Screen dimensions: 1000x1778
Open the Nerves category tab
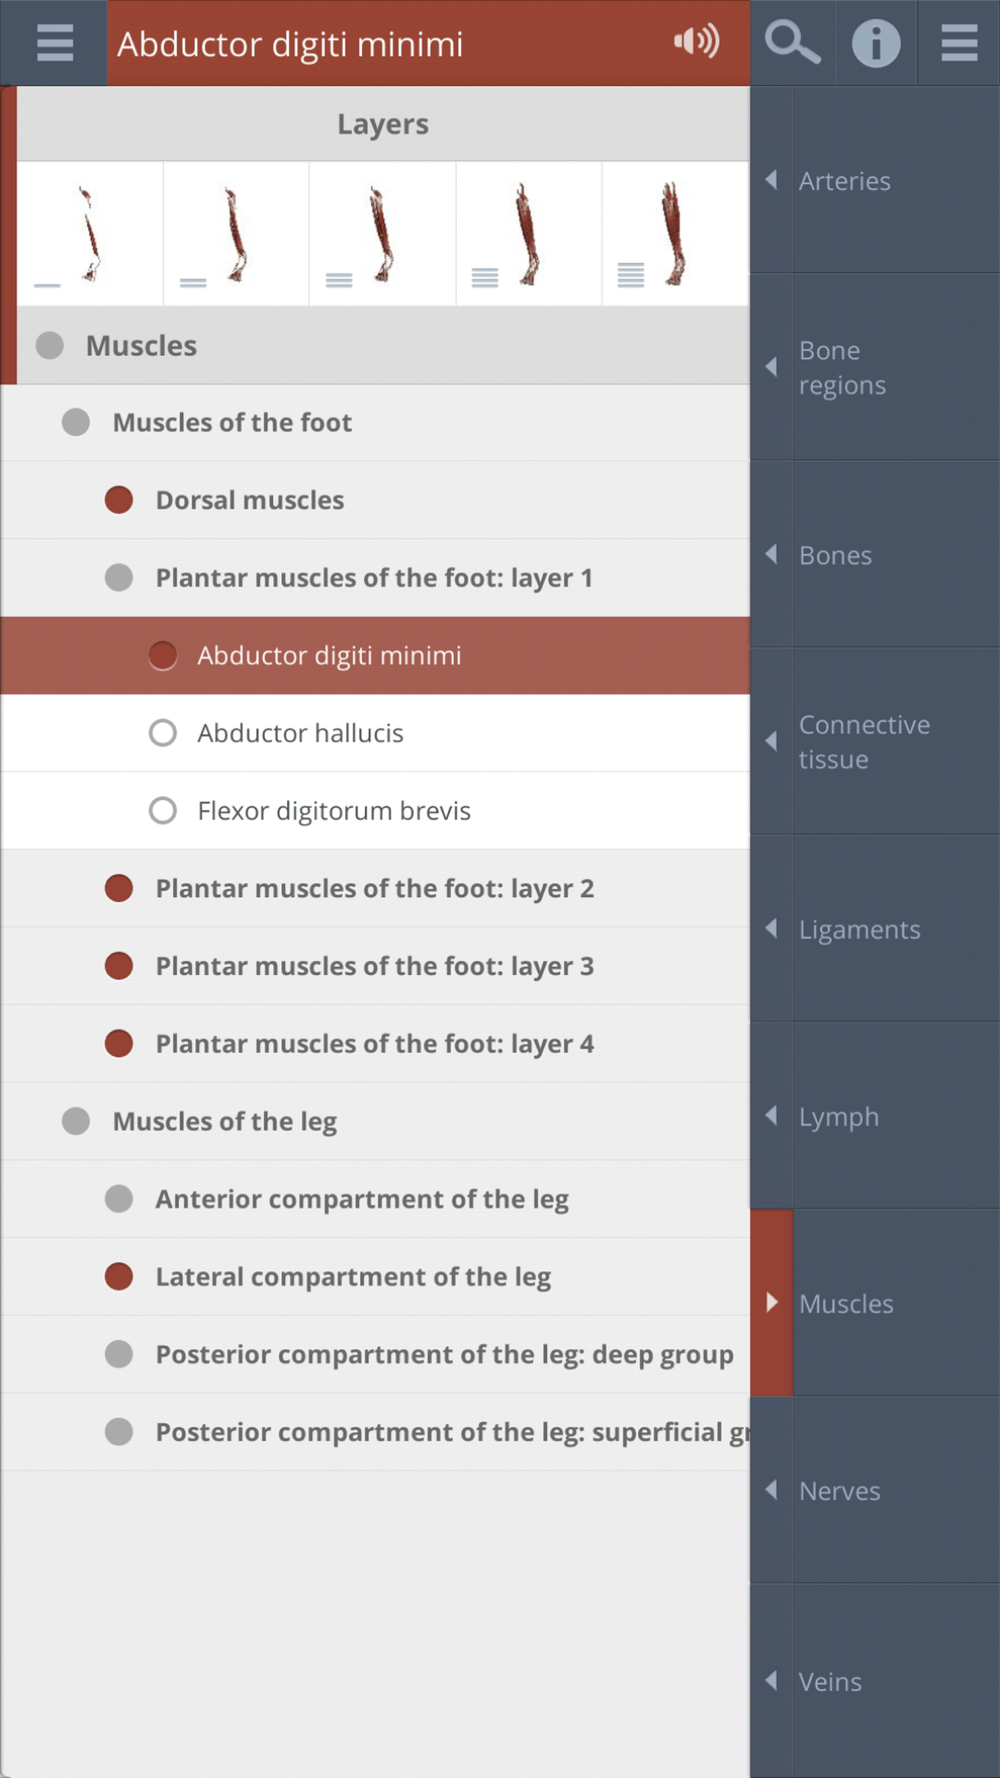tap(875, 1490)
